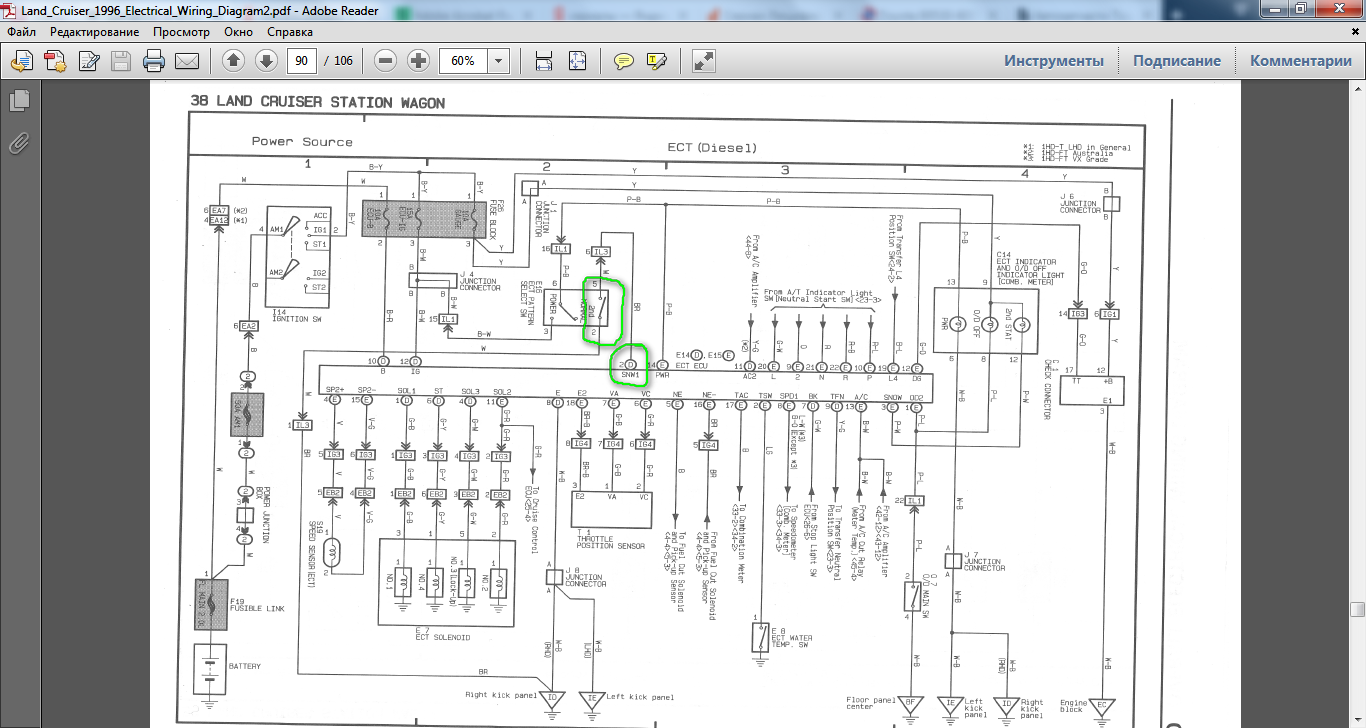Switch to read mode view

click(704, 61)
